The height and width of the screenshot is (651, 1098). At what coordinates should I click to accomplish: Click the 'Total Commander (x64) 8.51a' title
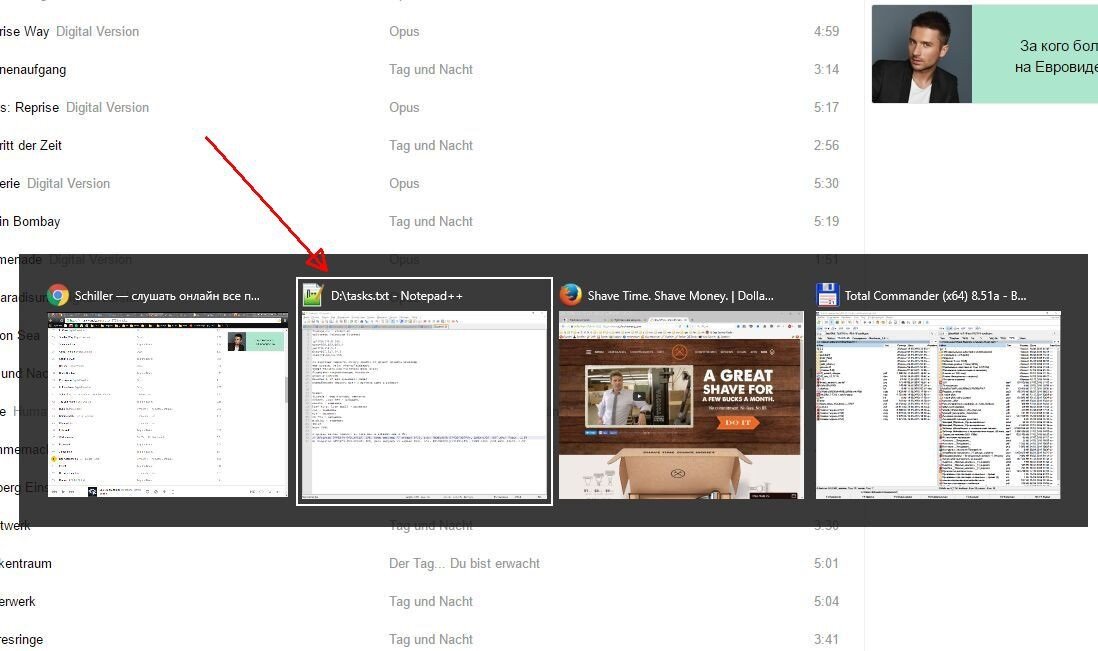pos(936,296)
